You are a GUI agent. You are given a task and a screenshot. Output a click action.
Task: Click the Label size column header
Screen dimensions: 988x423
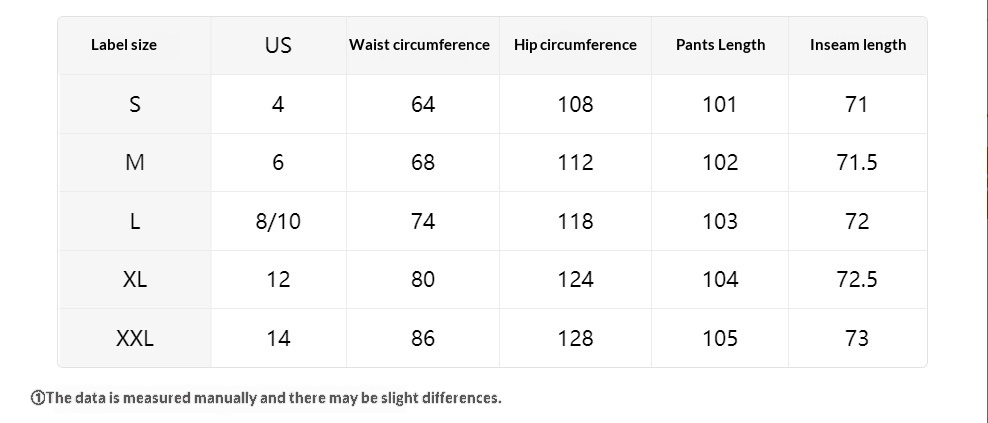pyautogui.click(x=124, y=45)
